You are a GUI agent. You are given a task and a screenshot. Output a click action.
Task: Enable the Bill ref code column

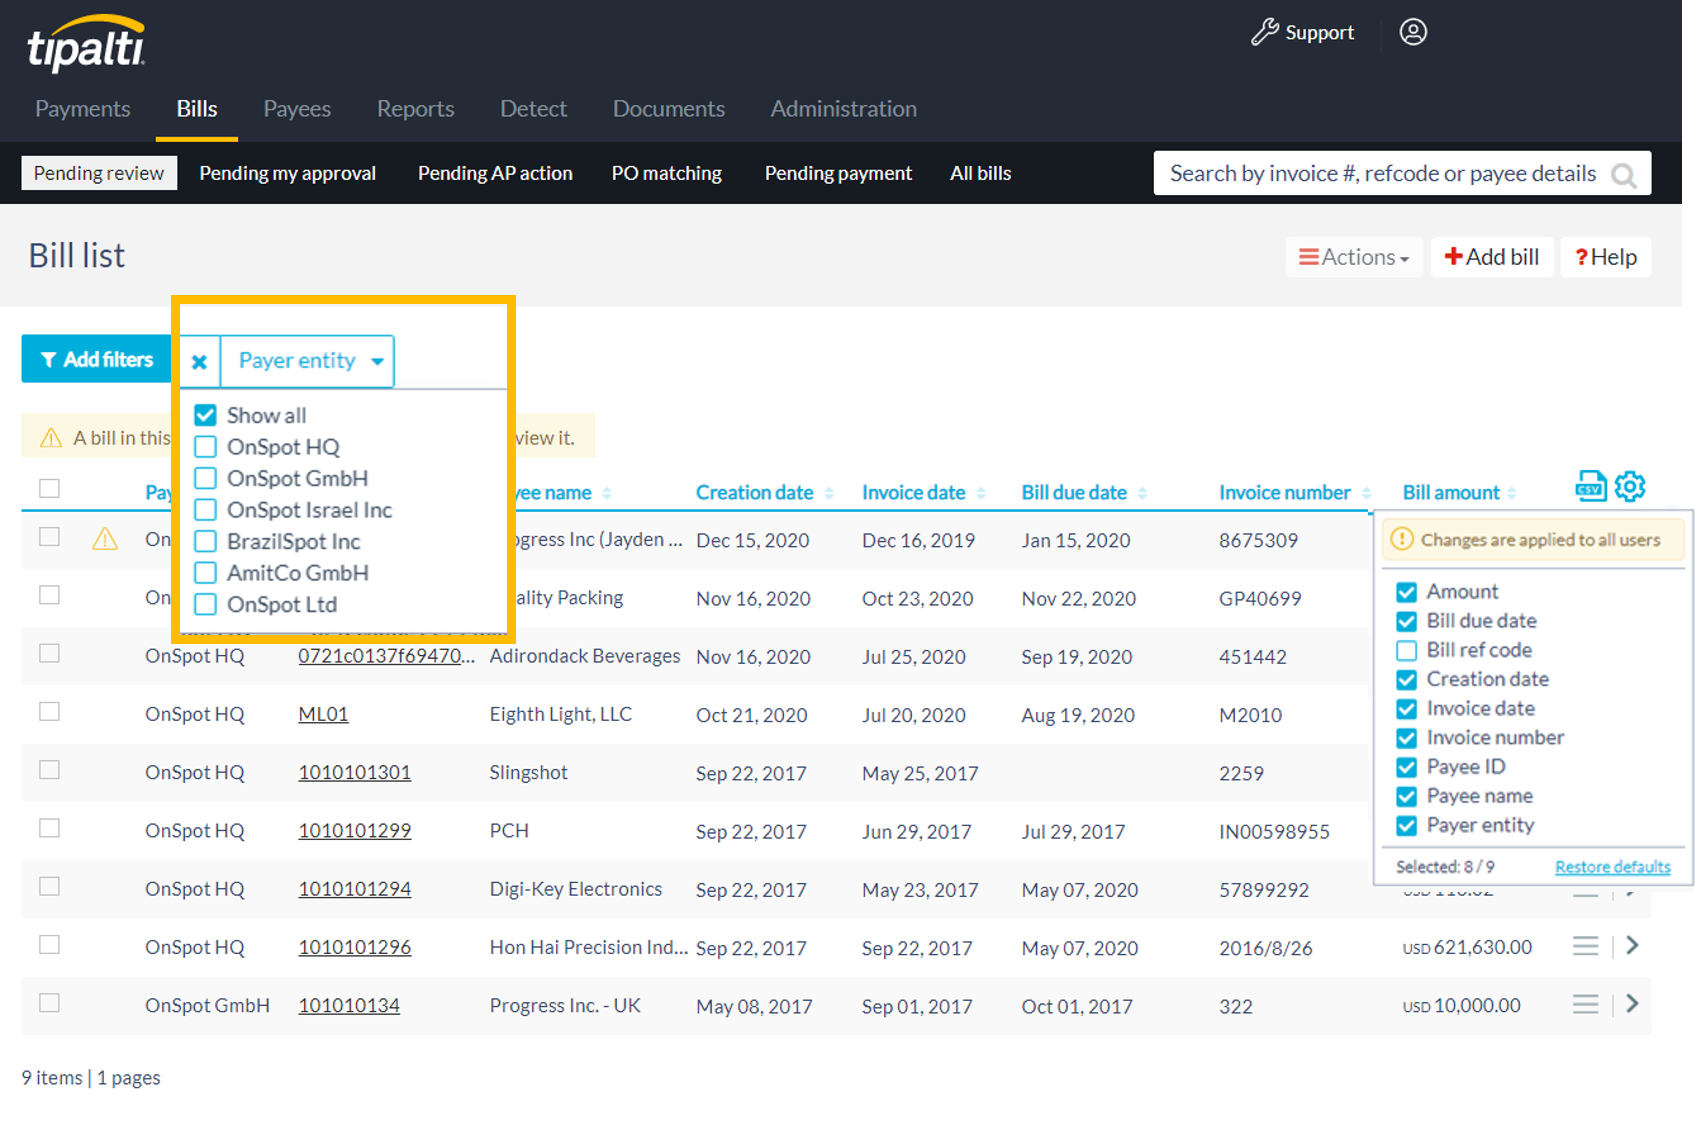(x=1408, y=650)
